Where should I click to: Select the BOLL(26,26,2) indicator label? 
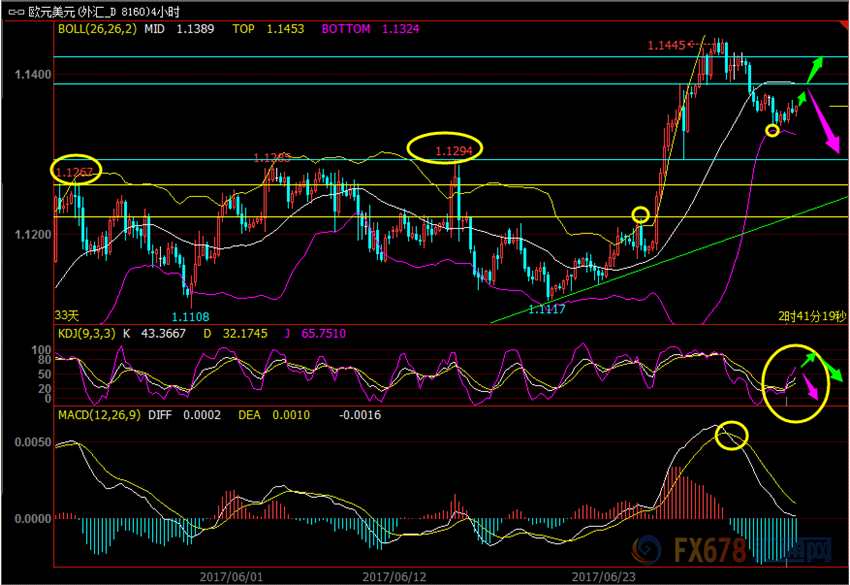(x=98, y=29)
